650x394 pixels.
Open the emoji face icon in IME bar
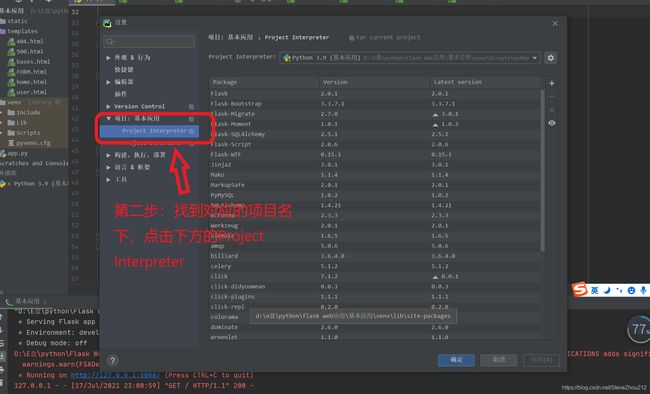coord(631,290)
